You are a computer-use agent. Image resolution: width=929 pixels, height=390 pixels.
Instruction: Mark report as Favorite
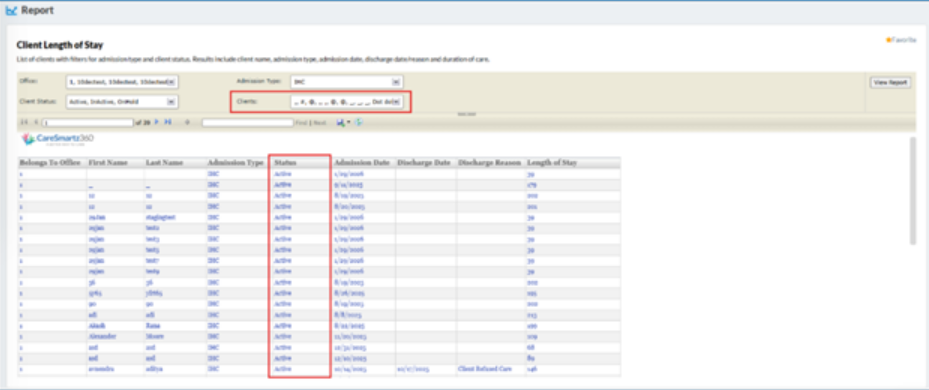coord(901,40)
